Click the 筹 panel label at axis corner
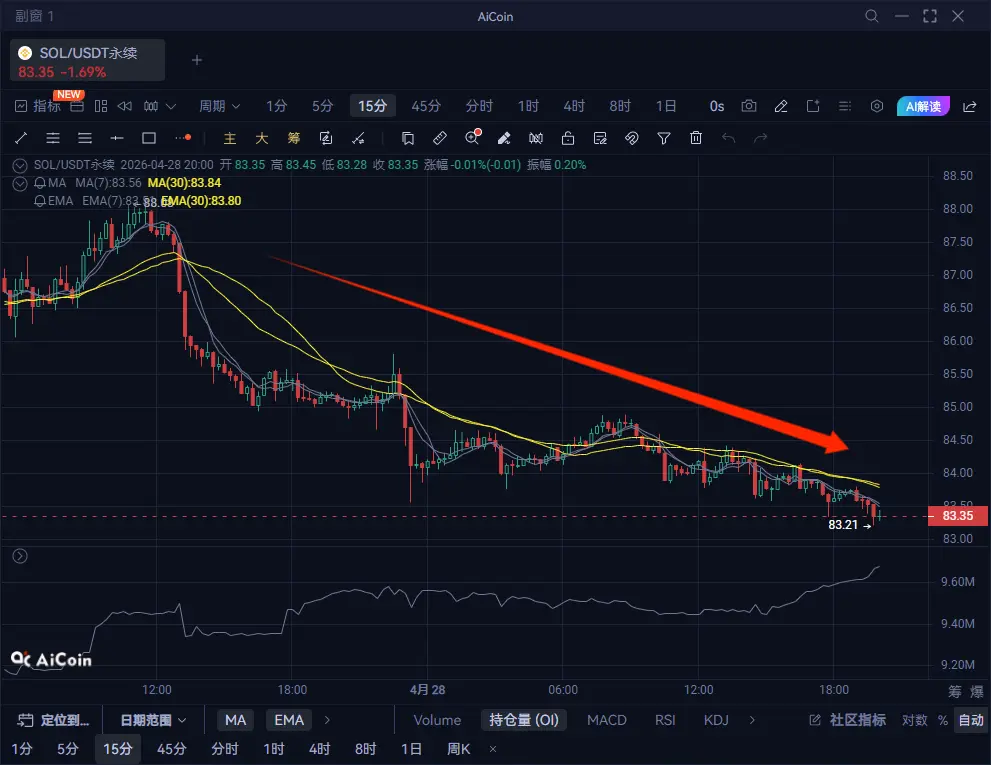Image resolution: width=991 pixels, height=765 pixels. (x=954, y=690)
